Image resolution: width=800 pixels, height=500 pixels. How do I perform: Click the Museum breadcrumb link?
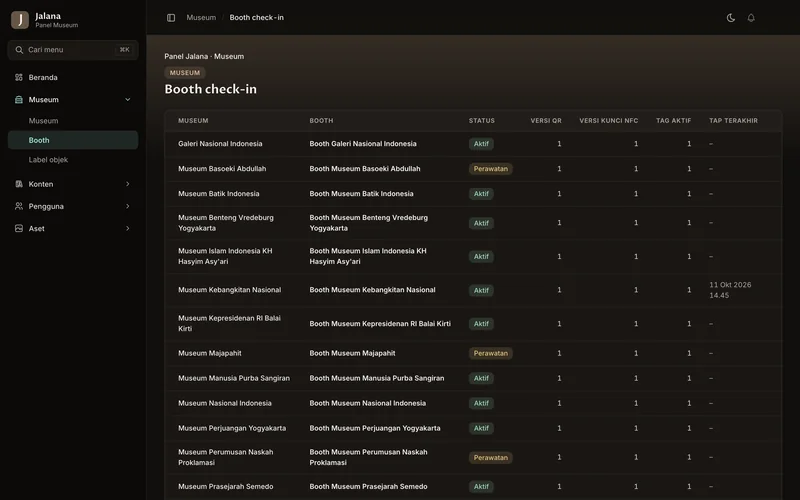(x=201, y=17)
